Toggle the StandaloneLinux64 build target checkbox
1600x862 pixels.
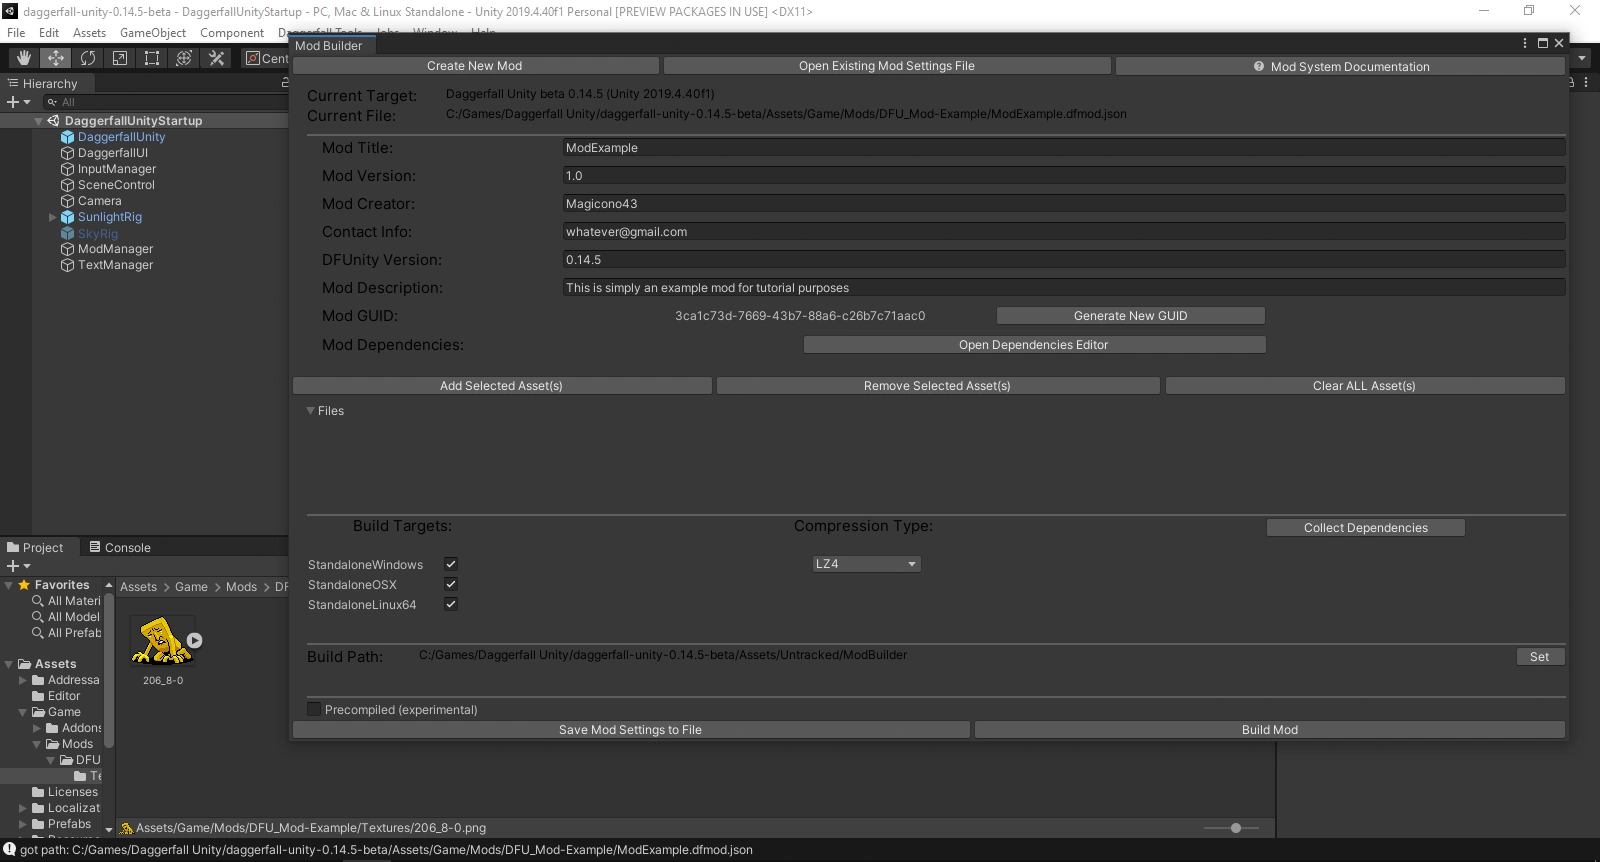point(451,604)
